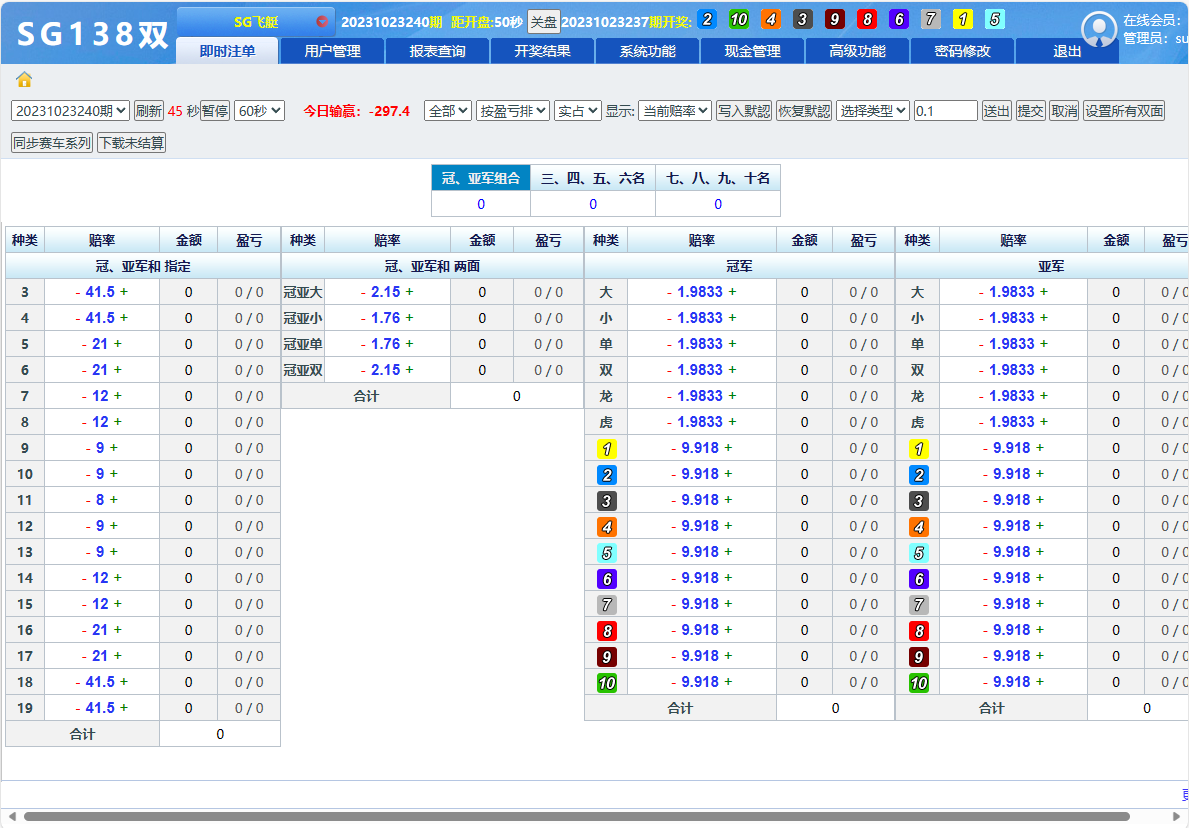Click the 下载未结算 button
The image size is (1189, 828).
point(131,143)
